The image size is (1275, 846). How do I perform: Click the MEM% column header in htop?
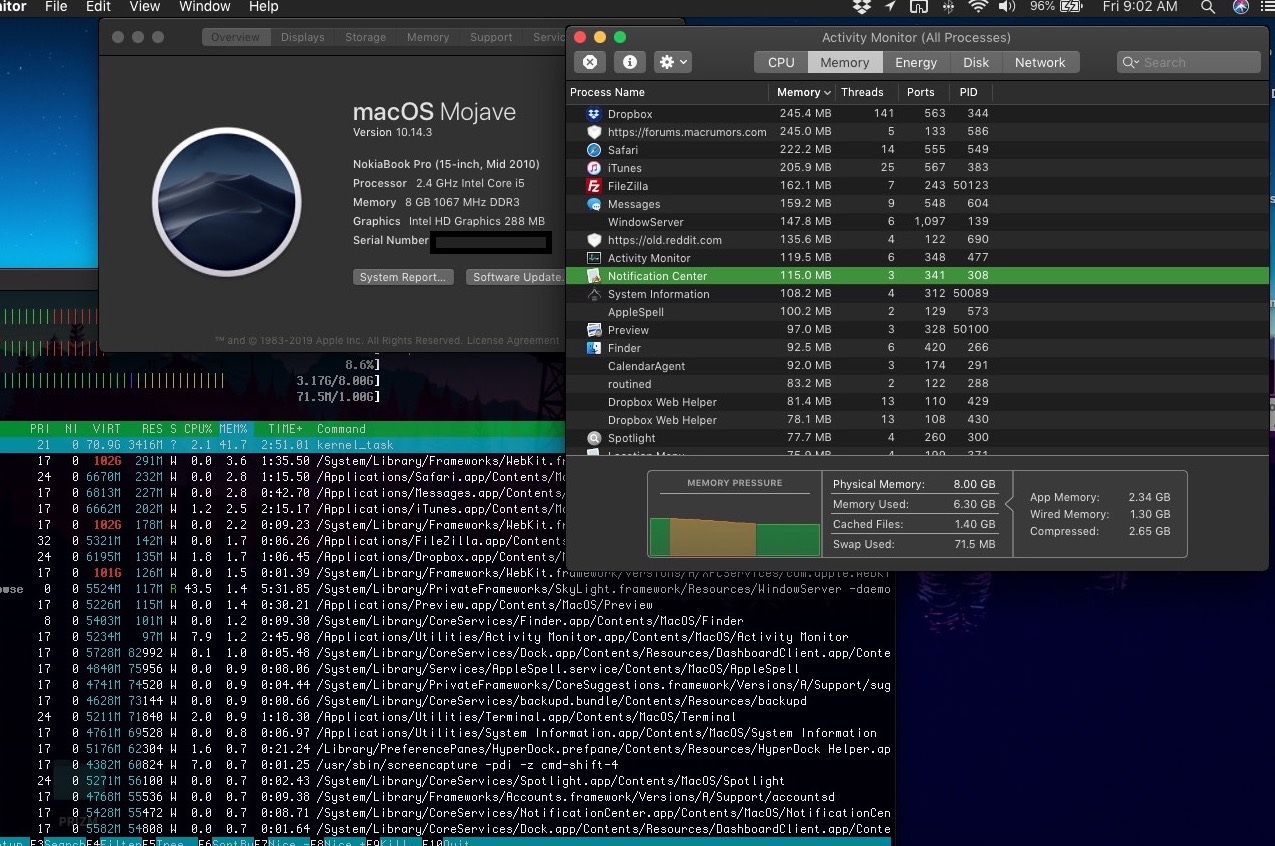pos(234,429)
